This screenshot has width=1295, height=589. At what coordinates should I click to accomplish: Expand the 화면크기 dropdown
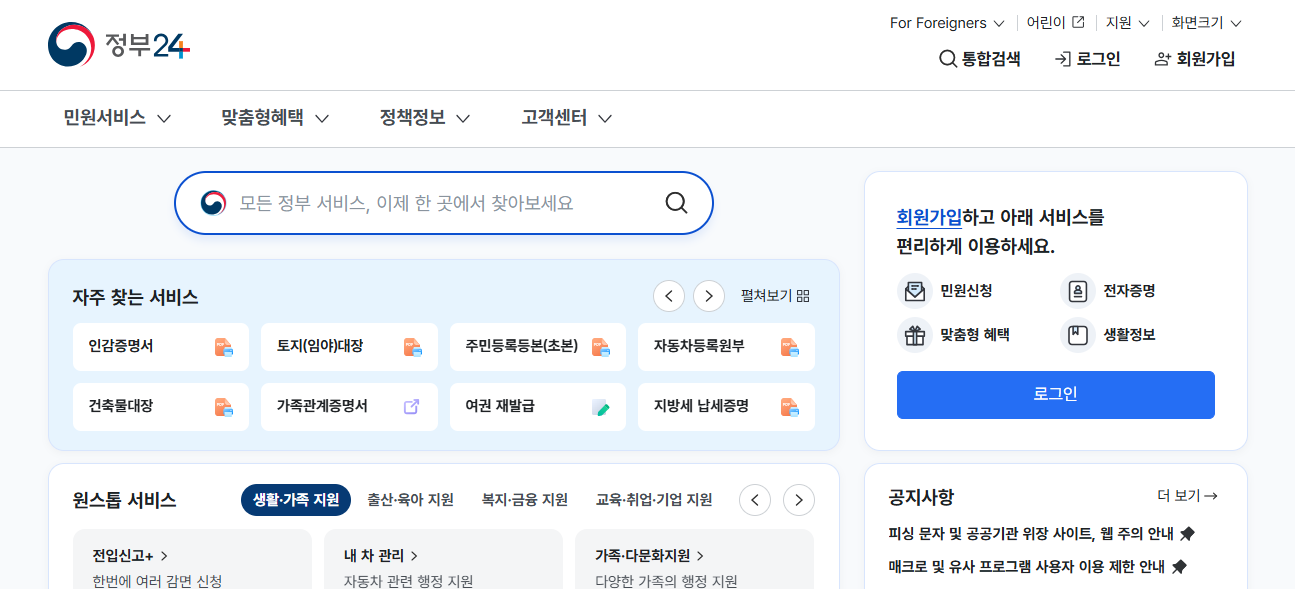point(1205,22)
